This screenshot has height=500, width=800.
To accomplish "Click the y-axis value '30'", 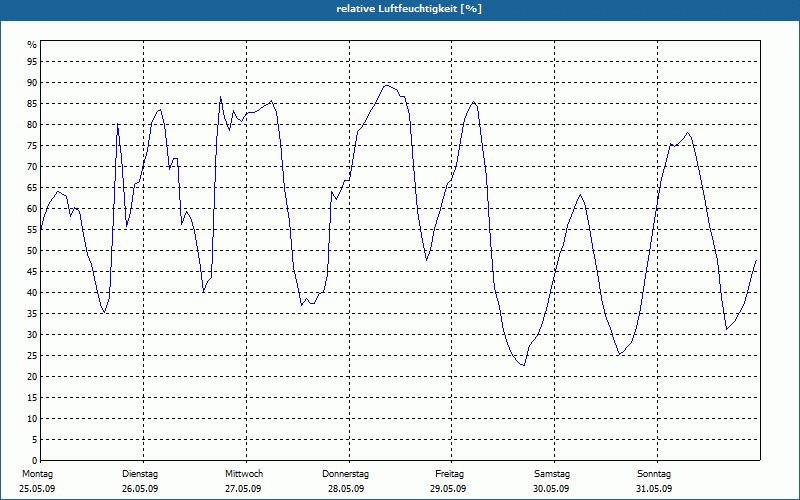I will click(32, 335).
